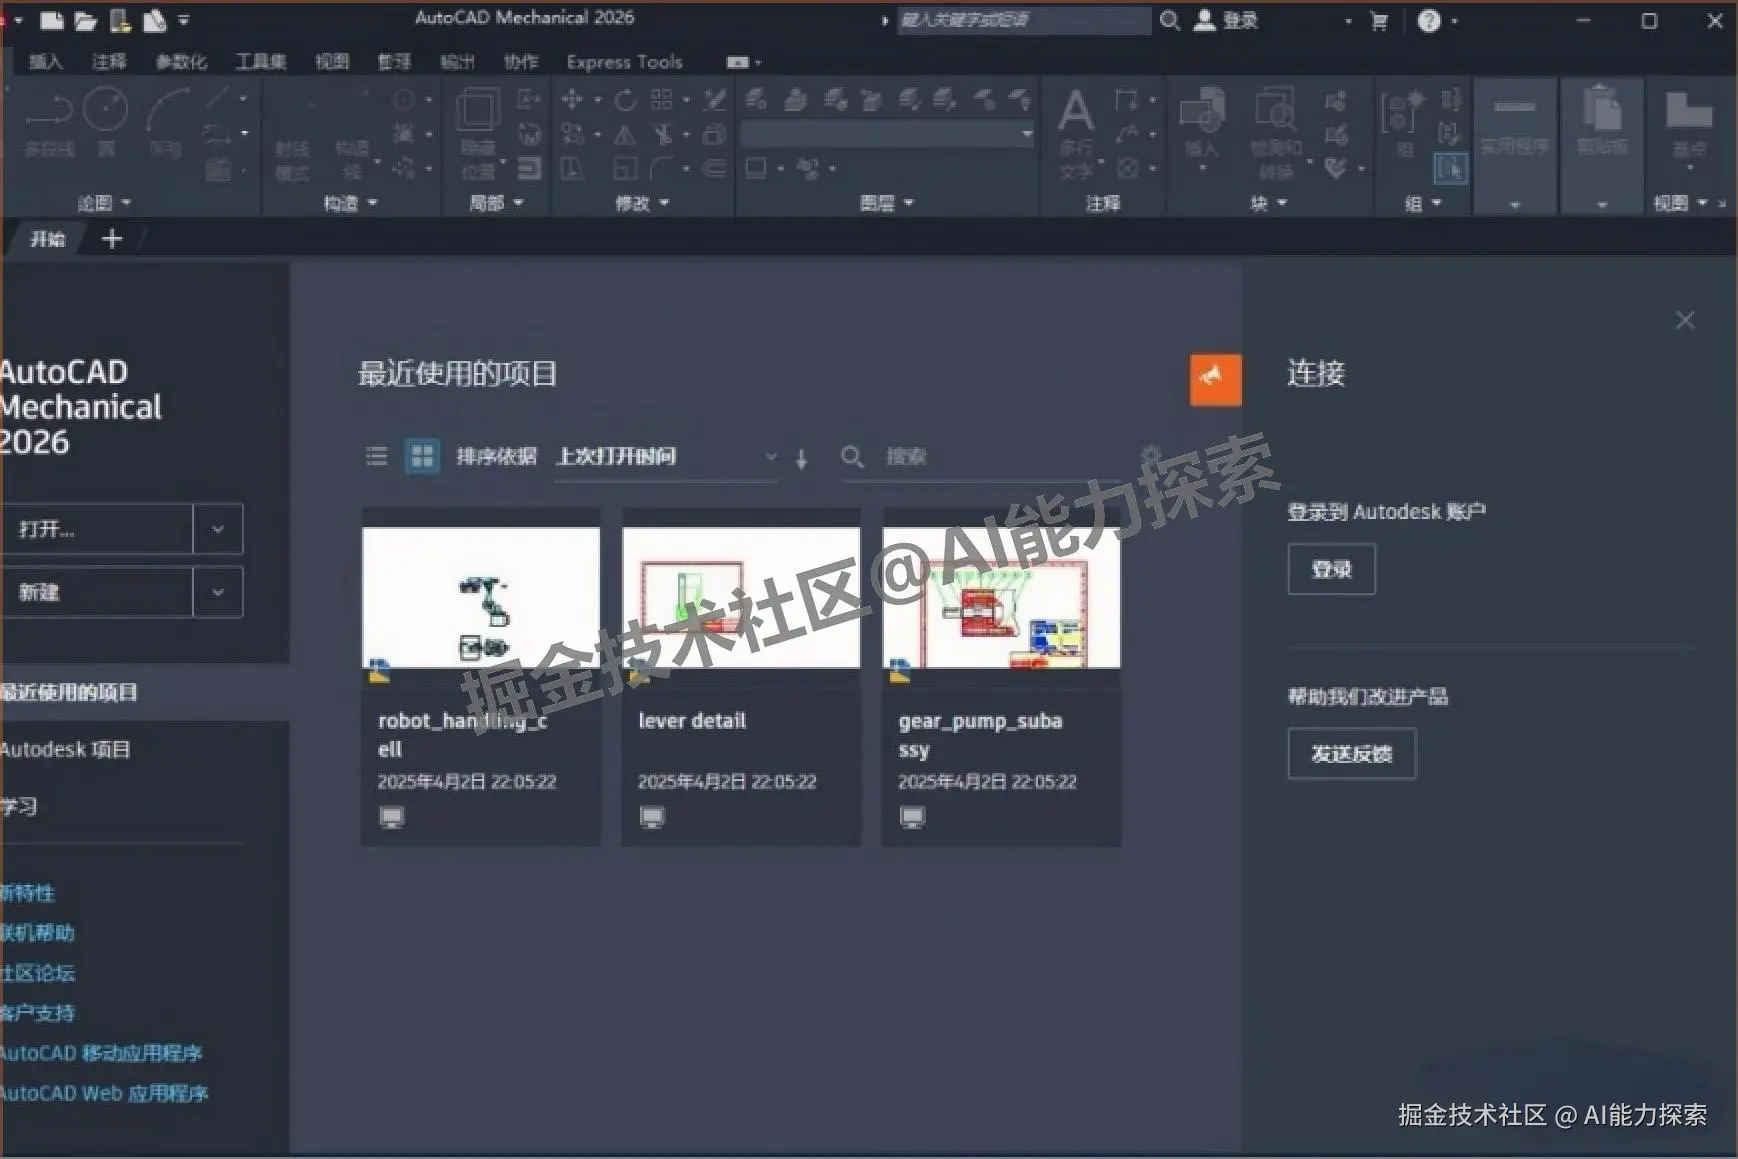1738x1159 pixels.
Task: Open the recent projects settings gear
Action: click(x=1151, y=456)
